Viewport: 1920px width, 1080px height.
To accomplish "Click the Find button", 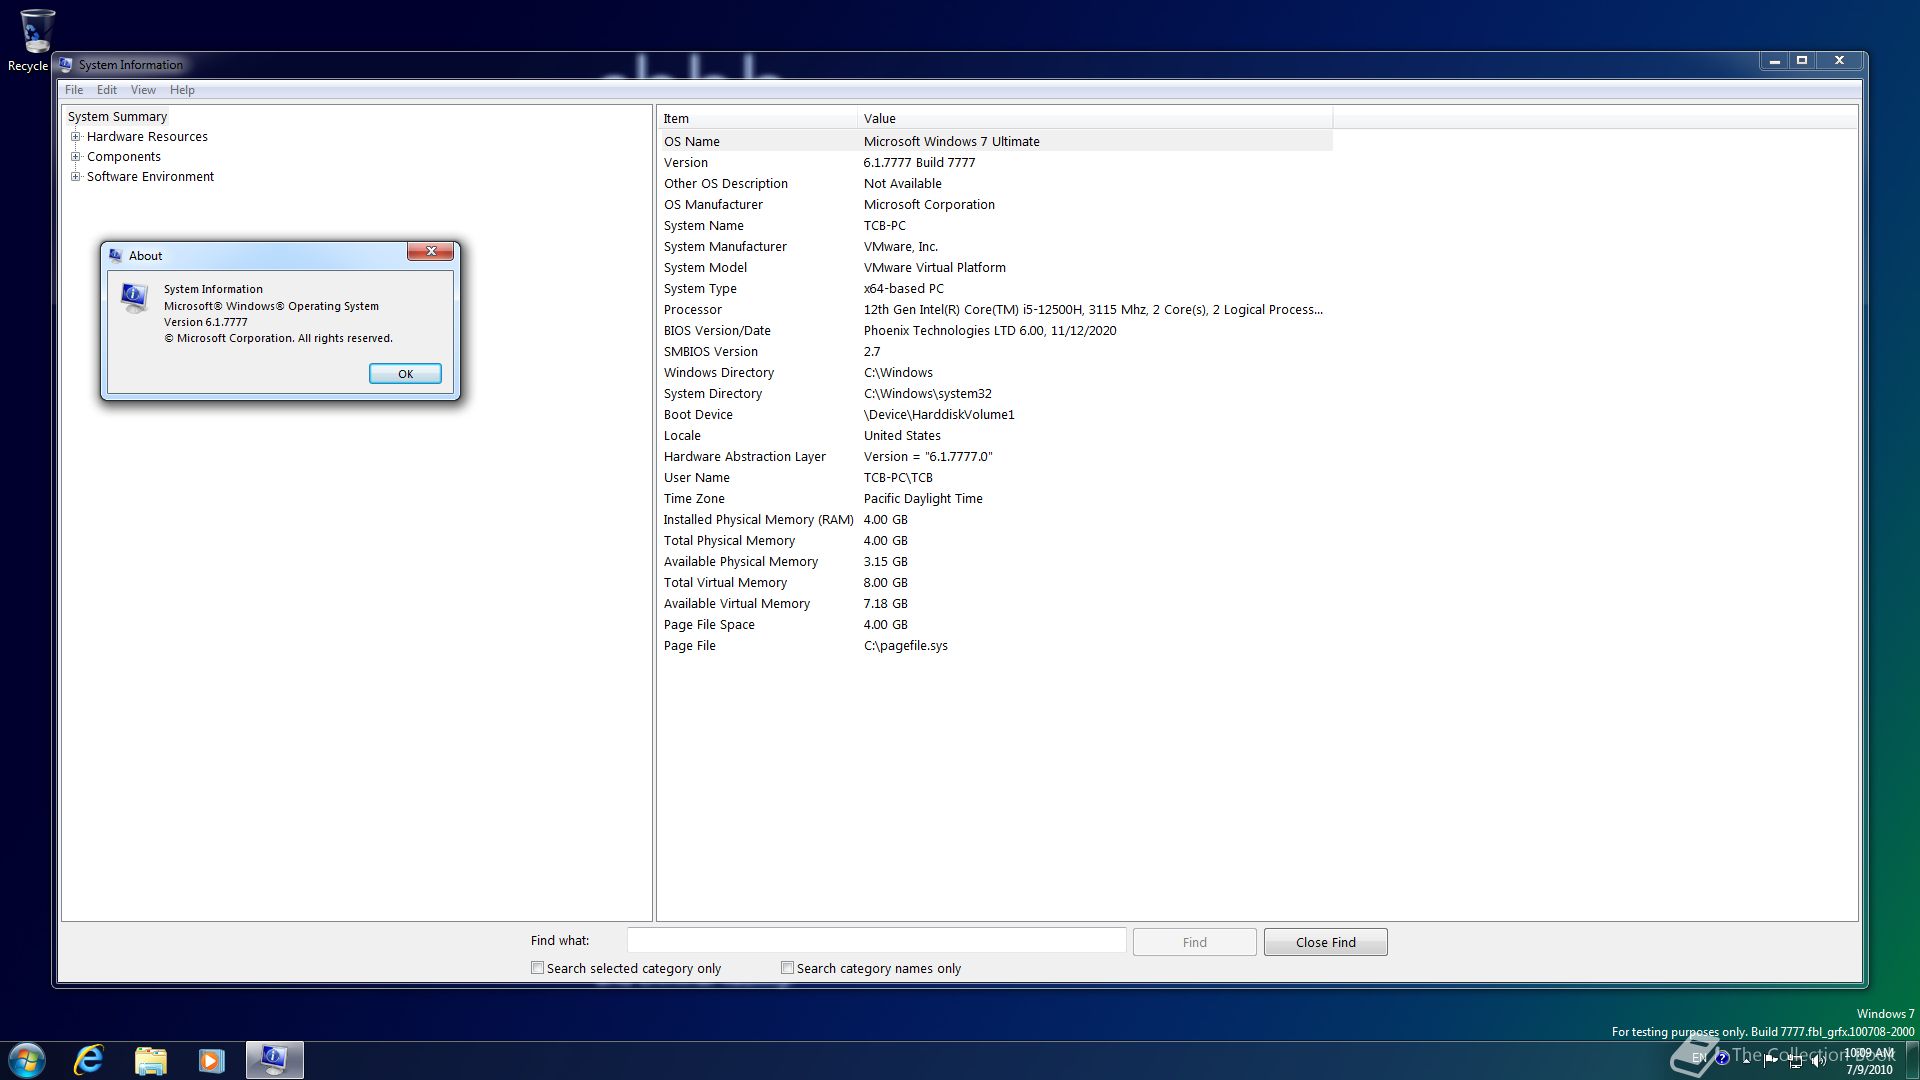I will pyautogui.click(x=1194, y=942).
